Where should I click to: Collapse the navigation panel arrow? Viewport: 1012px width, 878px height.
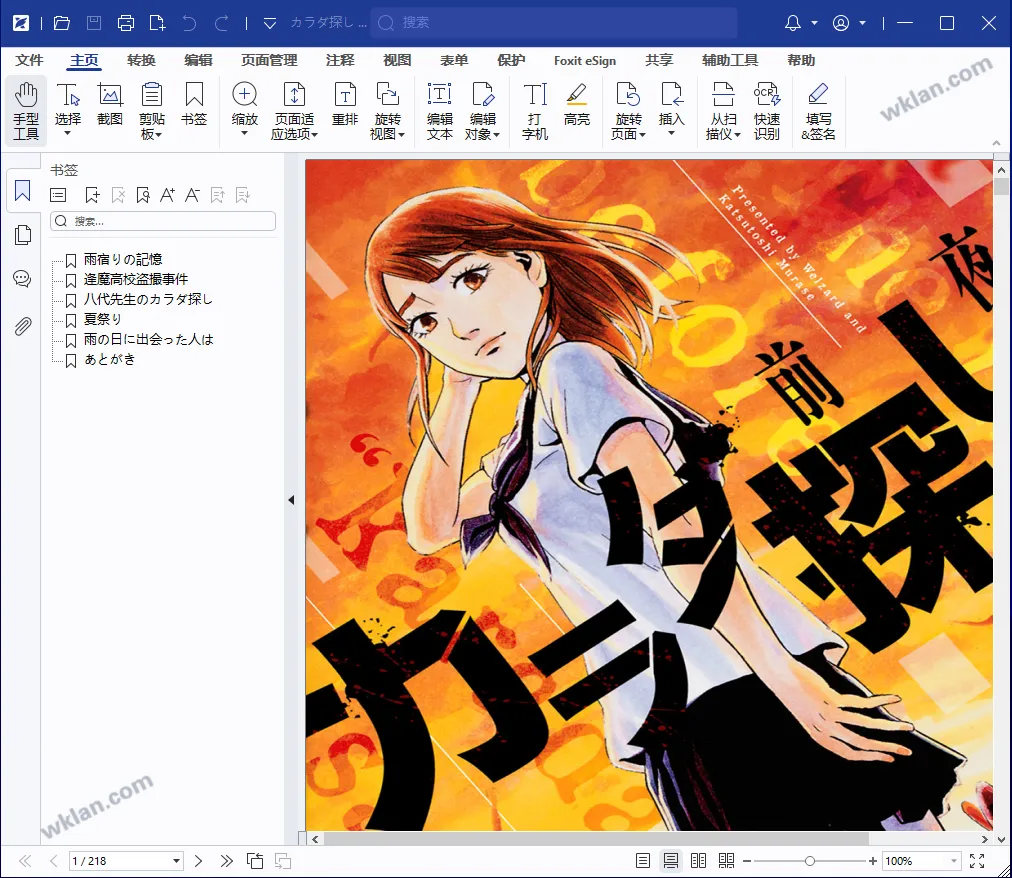(291, 500)
